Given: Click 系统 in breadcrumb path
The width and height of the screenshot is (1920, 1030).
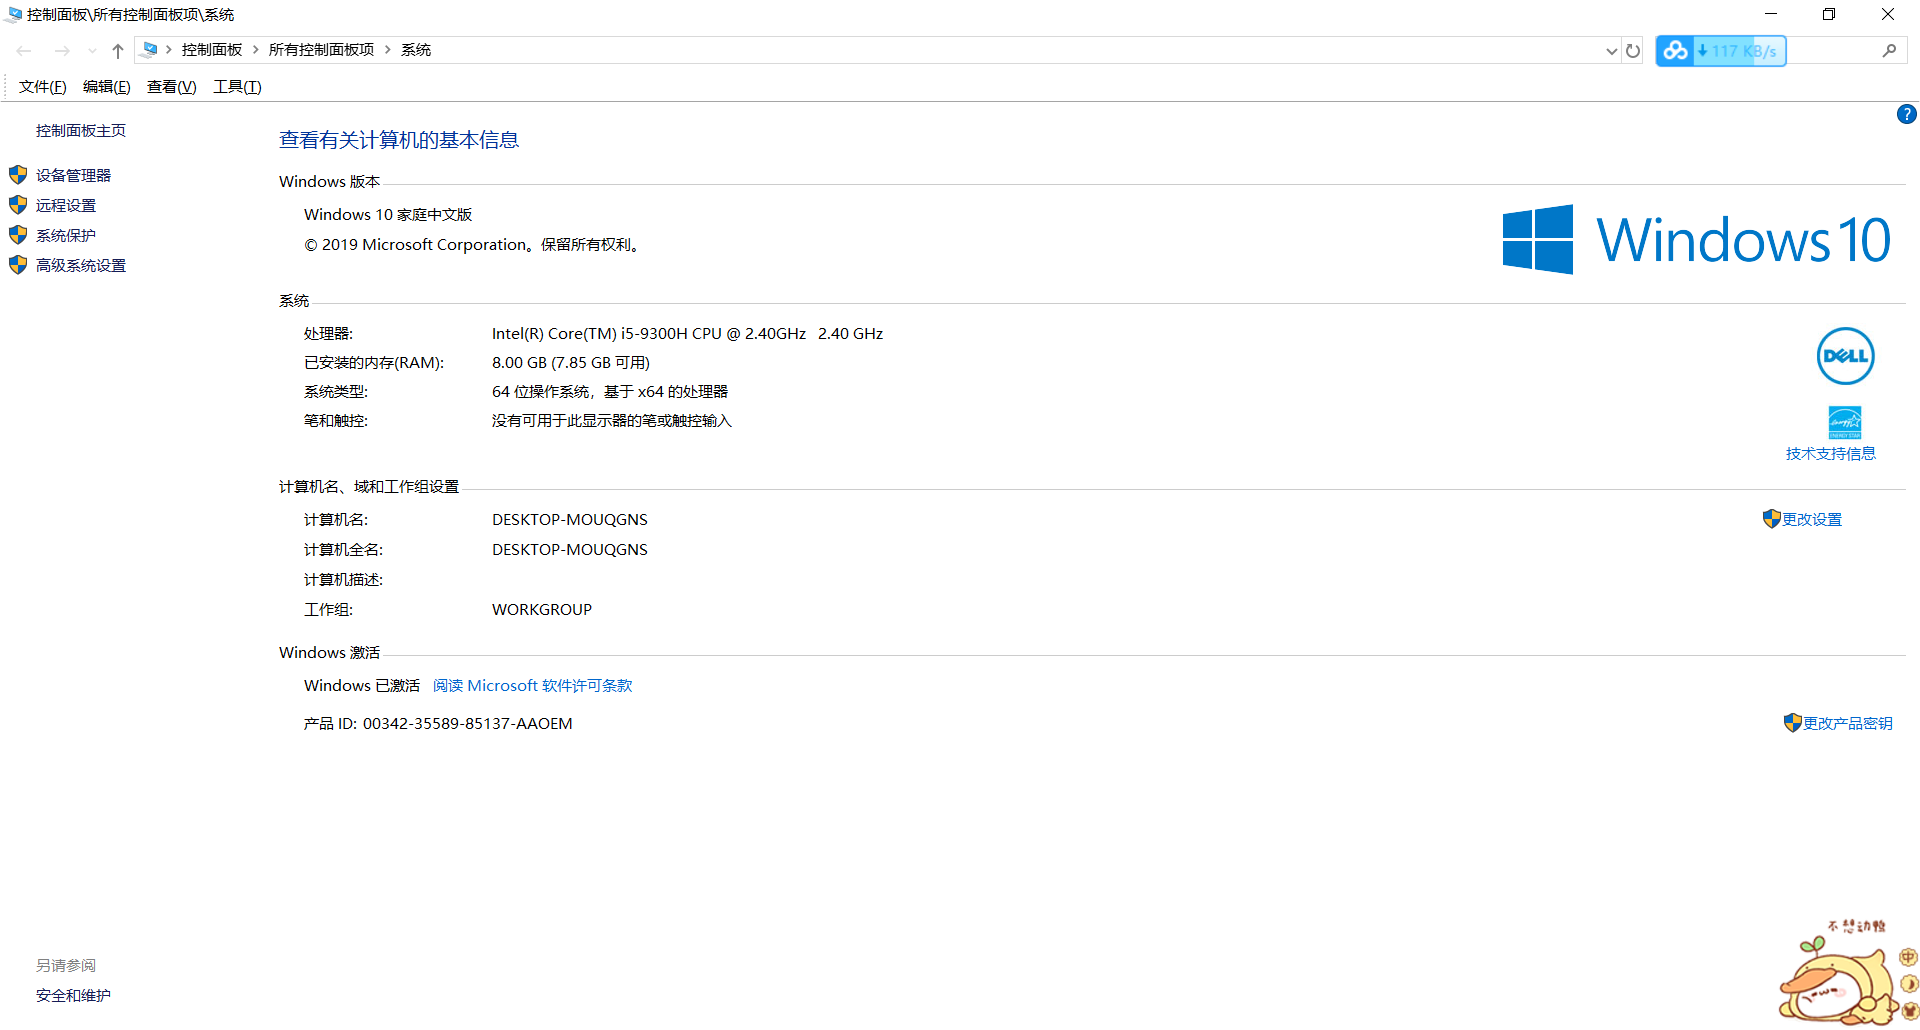Looking at the screenshot, I should [416, 50].
